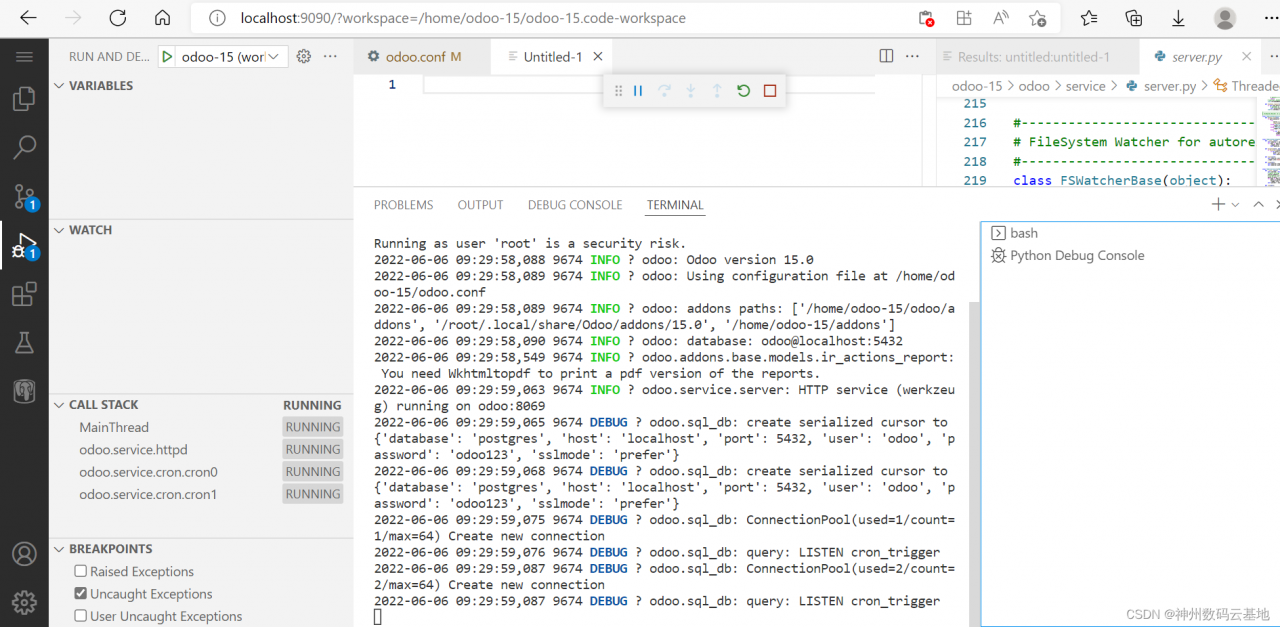Open editor more actions next to split
This screenshot has width=1280, height=627.
point(913,57)
